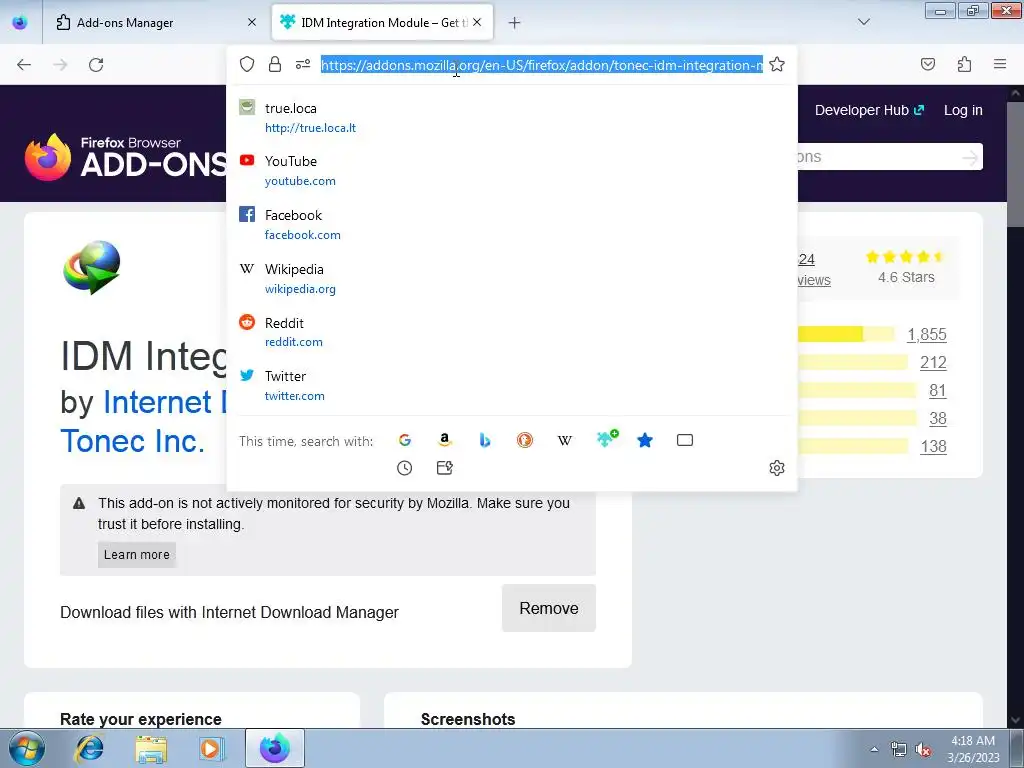Screen dimensions: 1024x768
Task: Search in History clock icon
Action: pos(405,468)
